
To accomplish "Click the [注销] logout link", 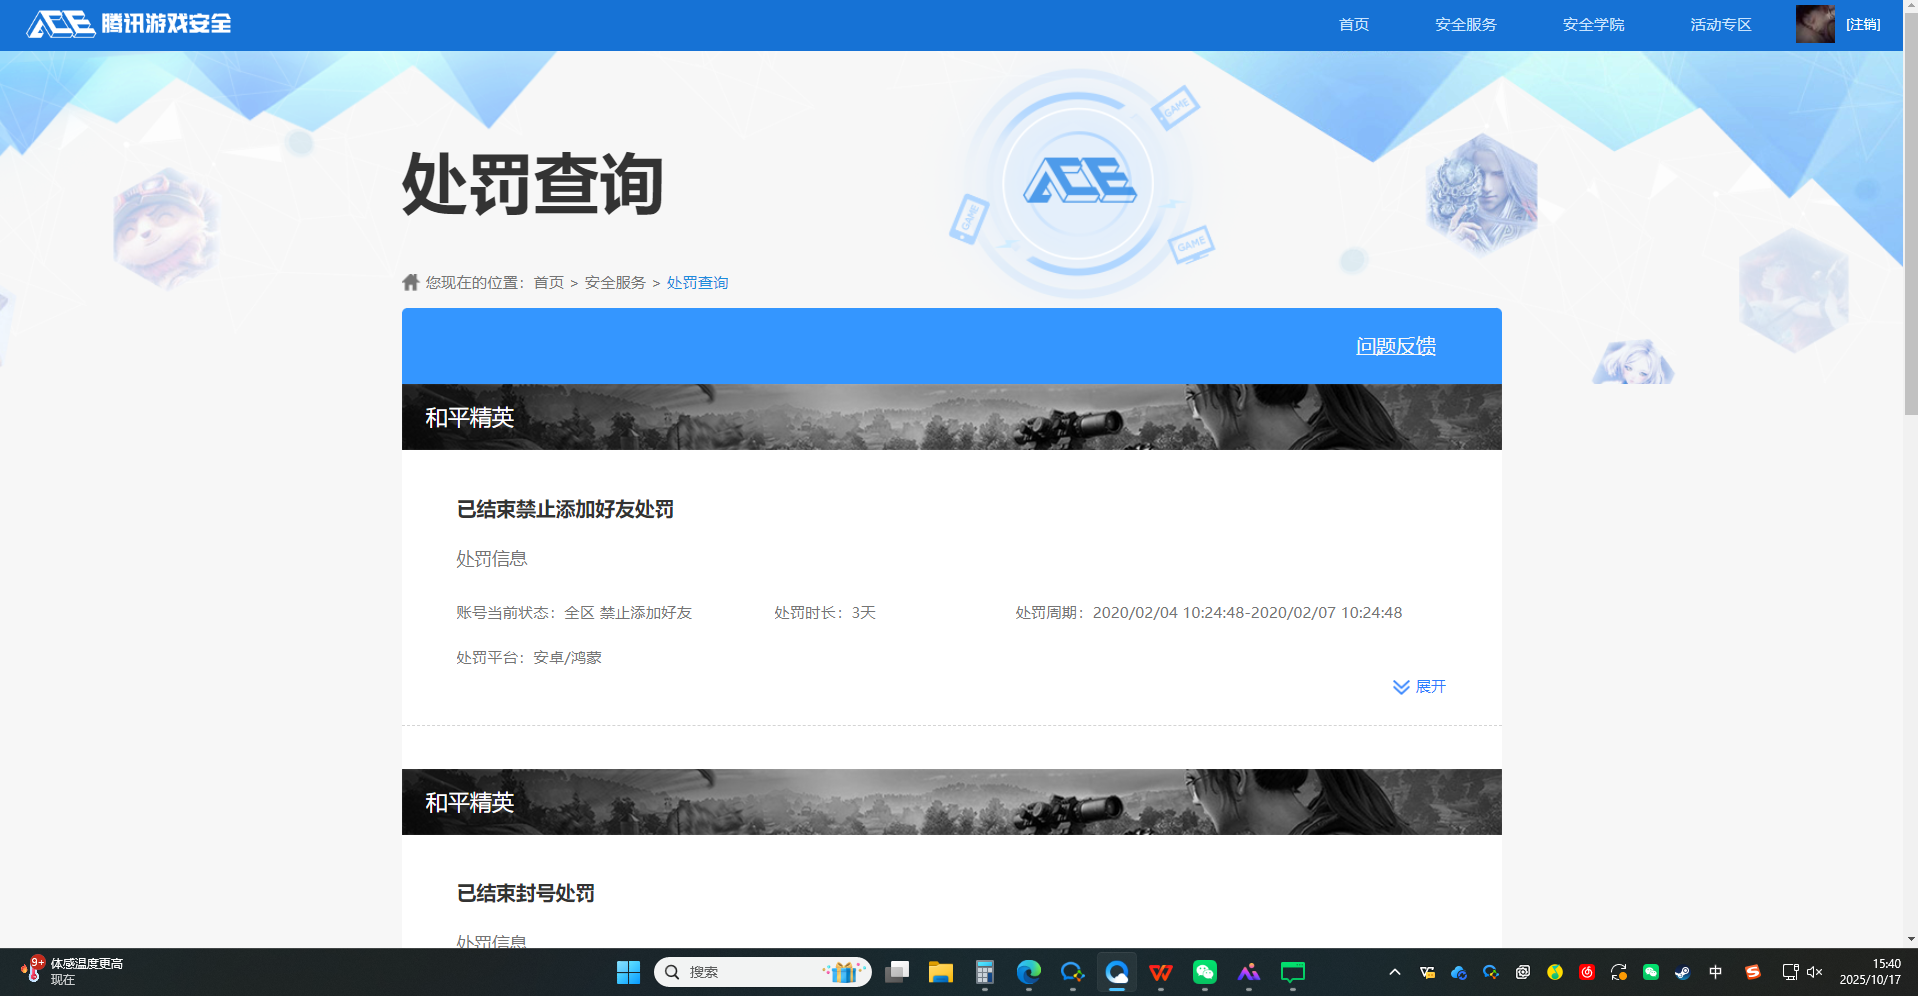I will [1862, 23].
